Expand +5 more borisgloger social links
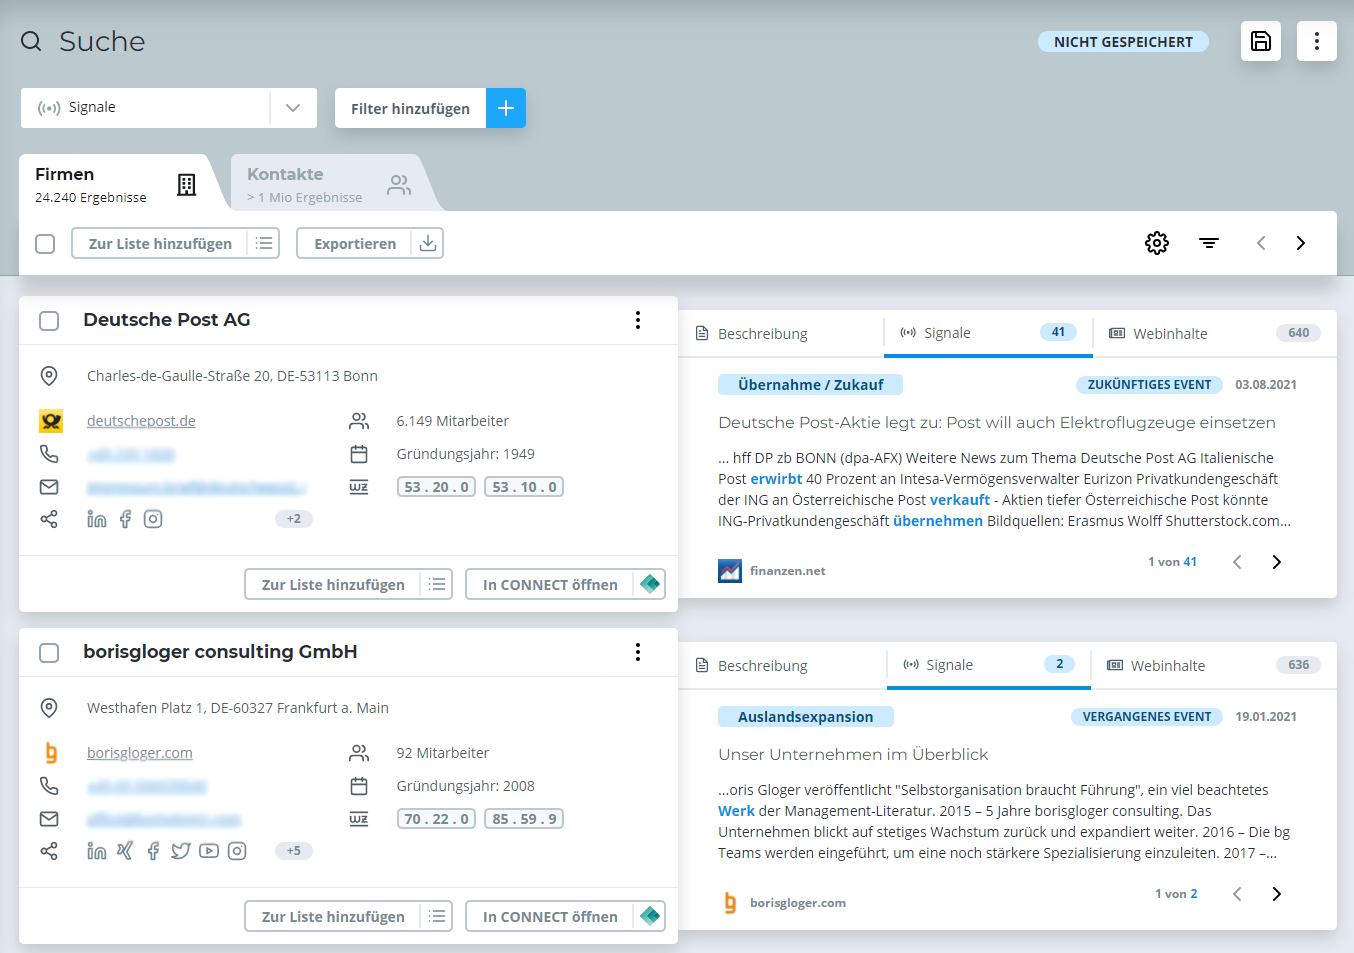The width and height of the screenshot is (1354, 953). [294, 851]
